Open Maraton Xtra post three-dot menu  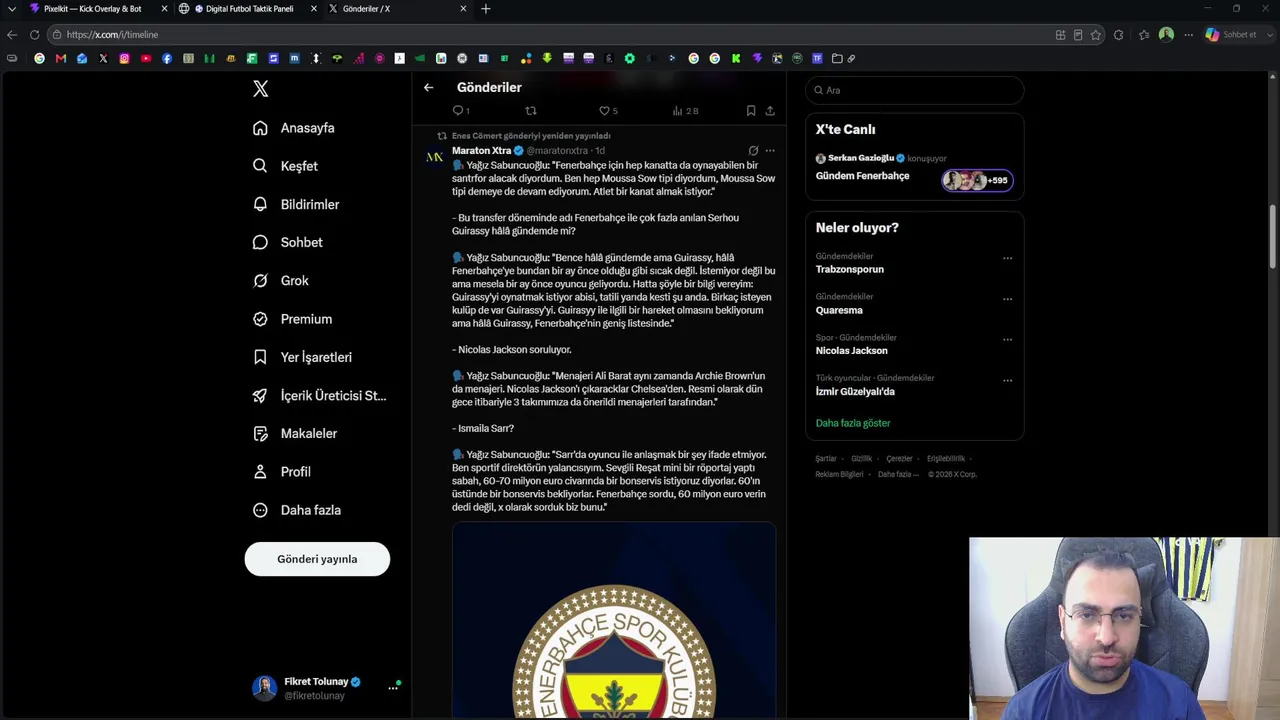(770, 151)
